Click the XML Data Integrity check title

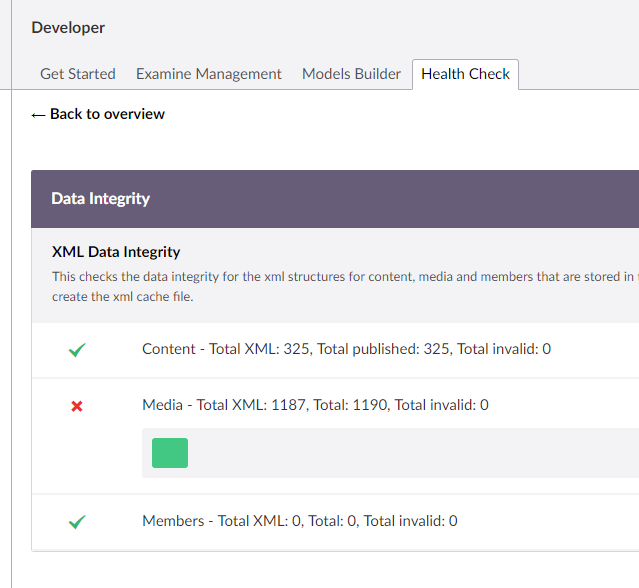point(116,252)
